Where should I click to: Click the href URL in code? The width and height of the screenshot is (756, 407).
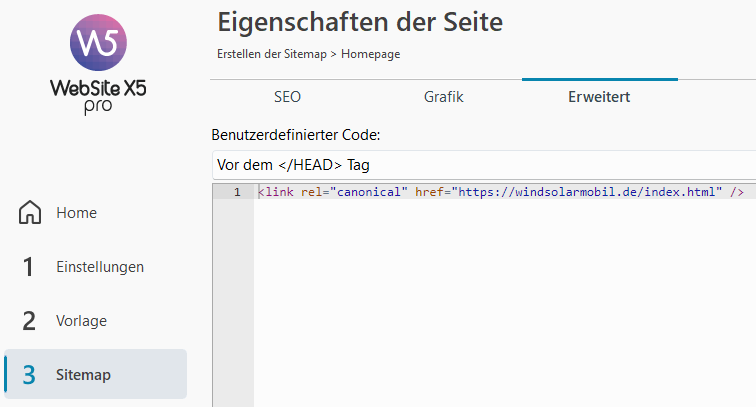tap(587, 192)
